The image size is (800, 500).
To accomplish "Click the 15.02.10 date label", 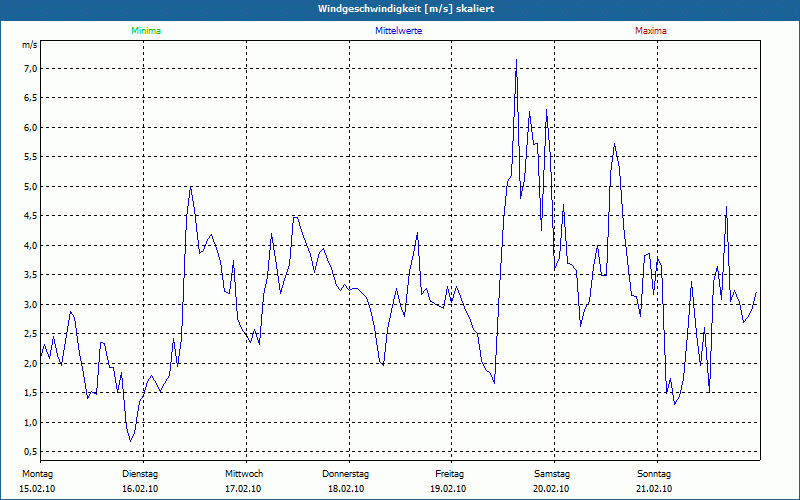I will pyautogui.click(x=37, y=489).
